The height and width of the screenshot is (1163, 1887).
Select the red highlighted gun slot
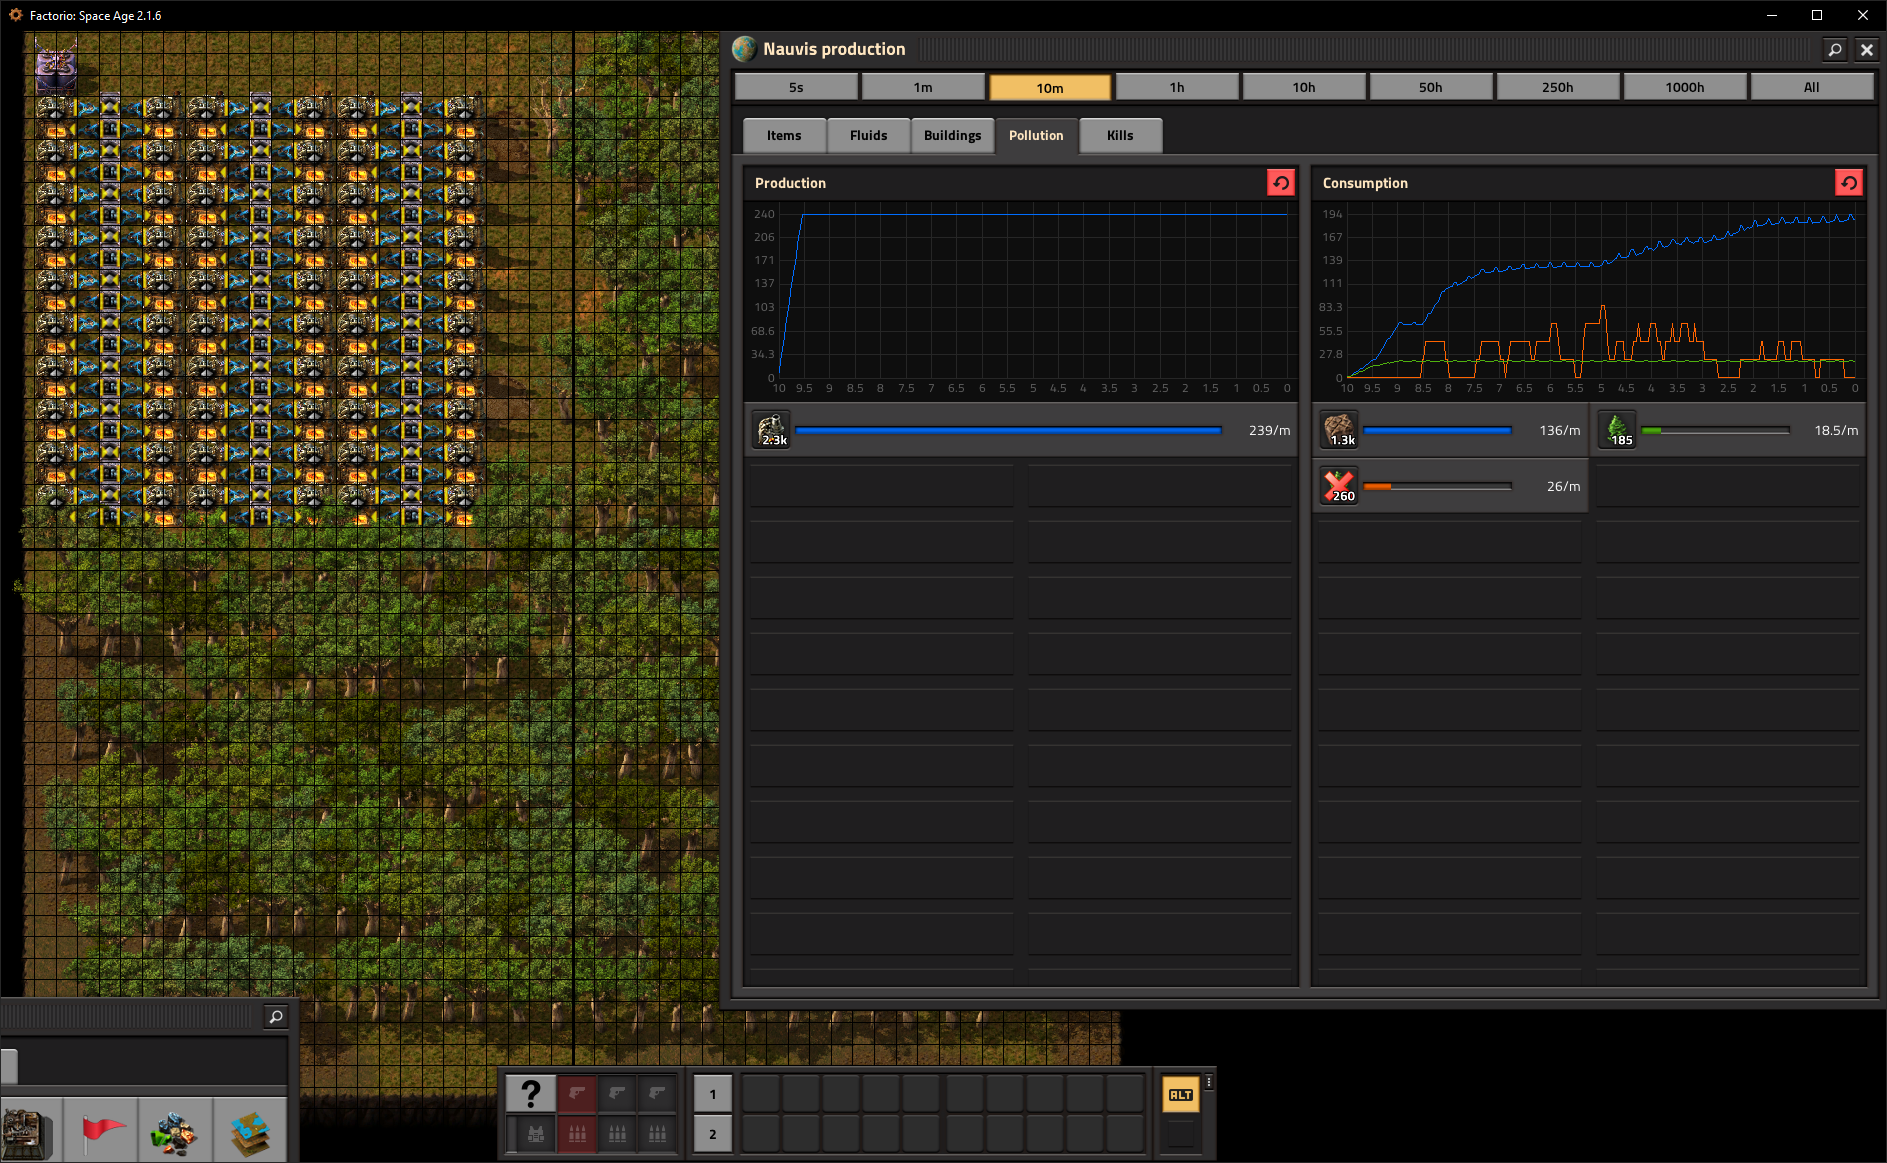(x=577, y=1094)
